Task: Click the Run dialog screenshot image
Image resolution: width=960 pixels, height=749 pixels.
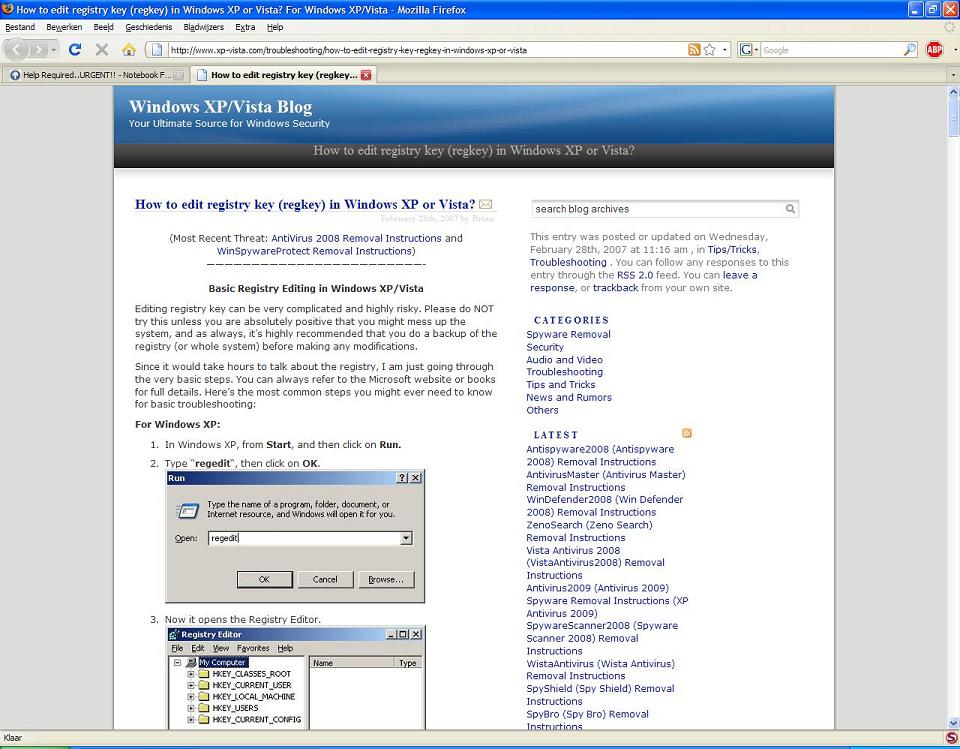Action: point(295,536)
